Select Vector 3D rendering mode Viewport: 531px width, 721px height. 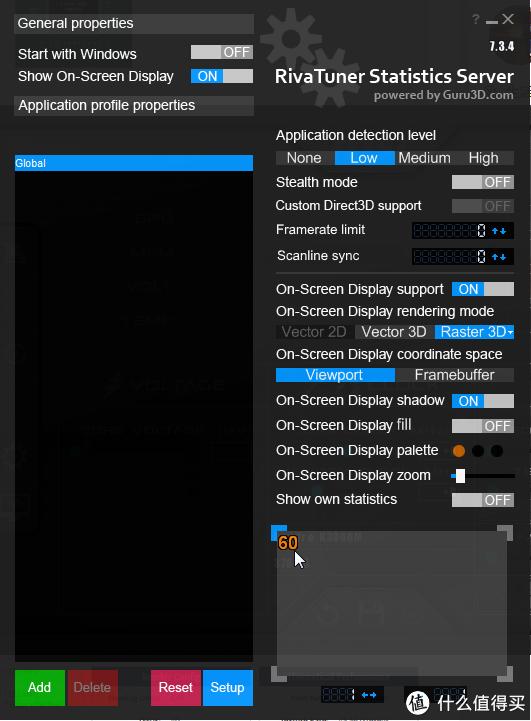pyautogui.click(x=394, y=332)
